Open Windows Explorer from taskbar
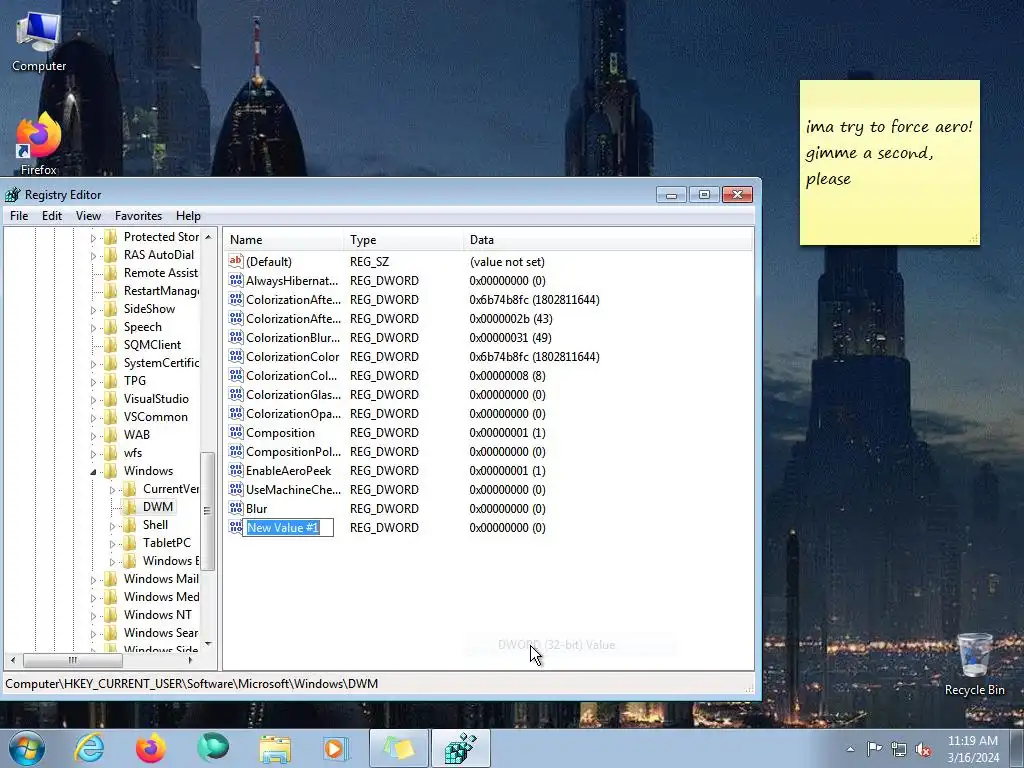 275,748
